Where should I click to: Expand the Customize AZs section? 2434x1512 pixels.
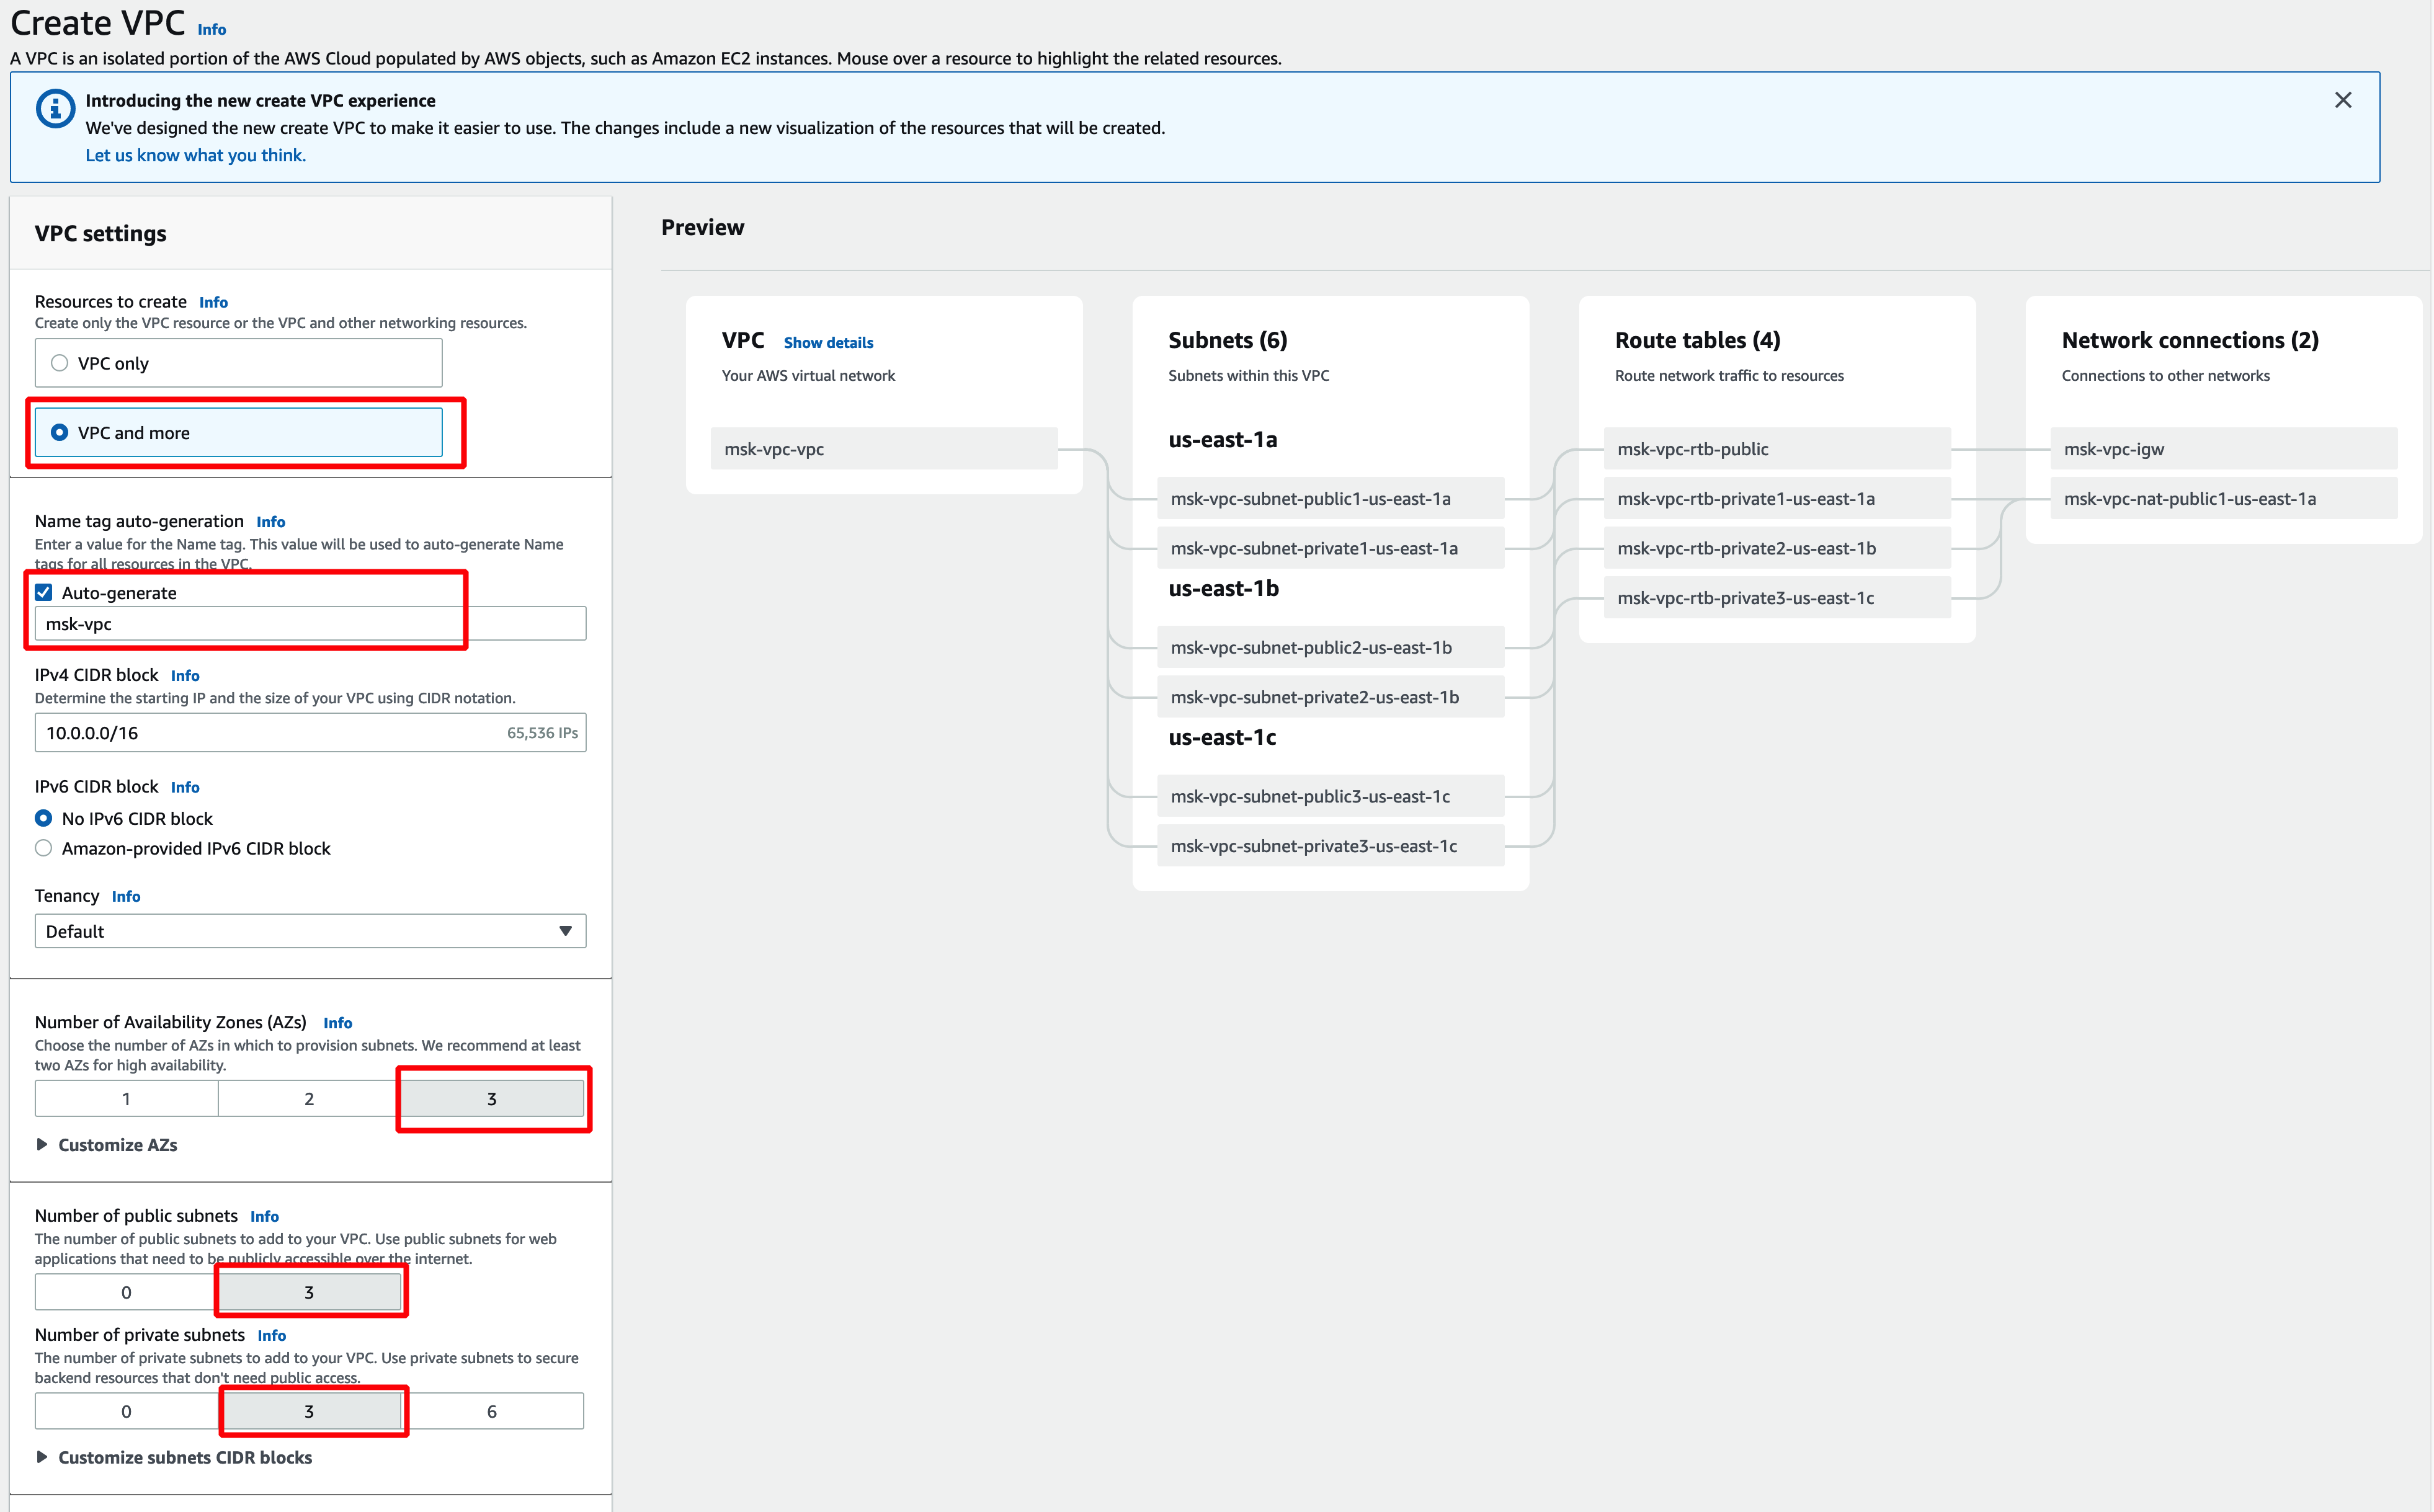tap(107, 1145)
